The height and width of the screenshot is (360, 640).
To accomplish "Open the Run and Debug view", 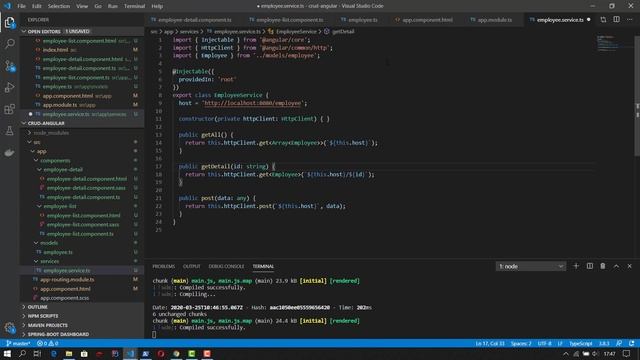I will (10, 87).
